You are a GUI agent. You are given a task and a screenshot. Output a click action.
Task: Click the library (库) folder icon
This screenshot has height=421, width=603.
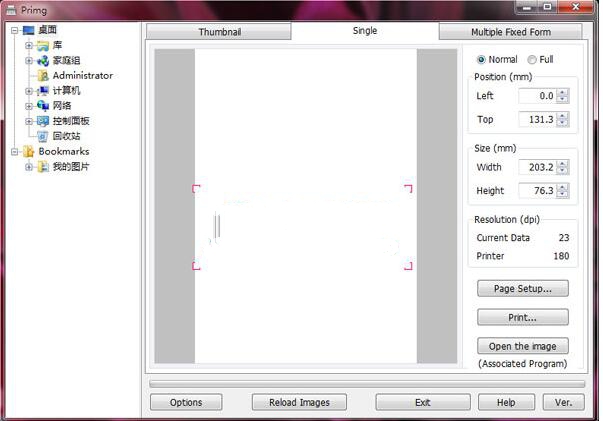pos(43,46)
